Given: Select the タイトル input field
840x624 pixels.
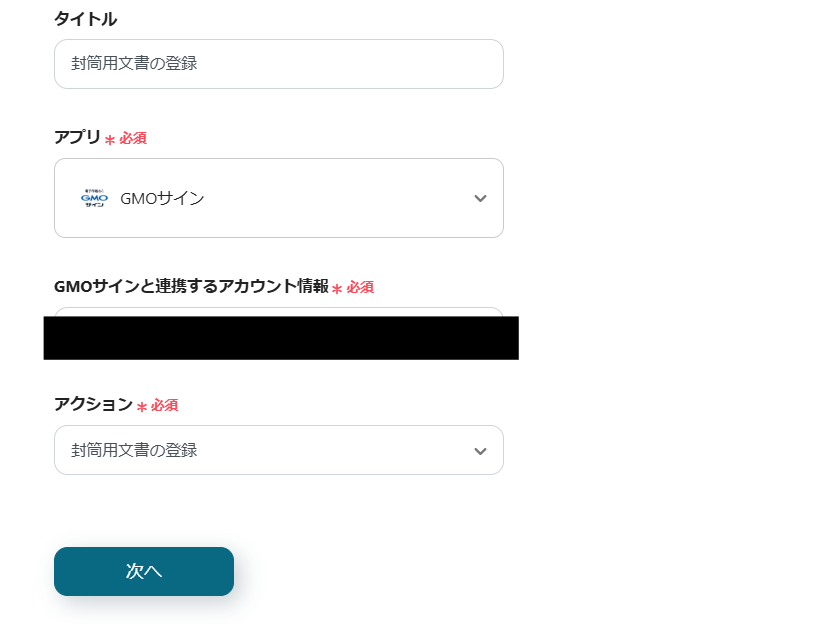Looking at the screenshot, I should (x=279, y=63).
